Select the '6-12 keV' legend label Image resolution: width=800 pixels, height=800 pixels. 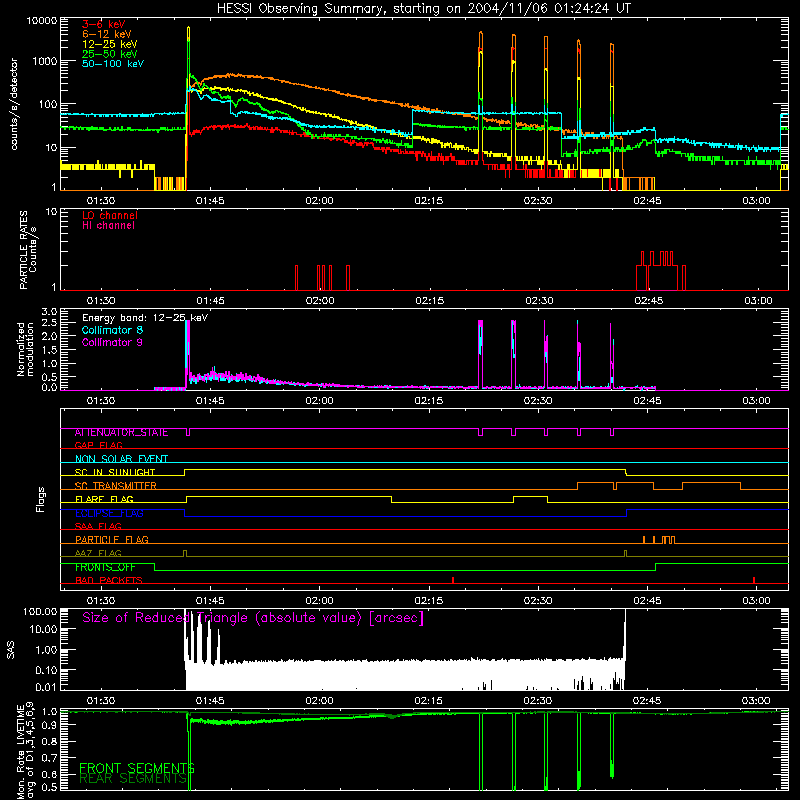click(x=107, y=34)
